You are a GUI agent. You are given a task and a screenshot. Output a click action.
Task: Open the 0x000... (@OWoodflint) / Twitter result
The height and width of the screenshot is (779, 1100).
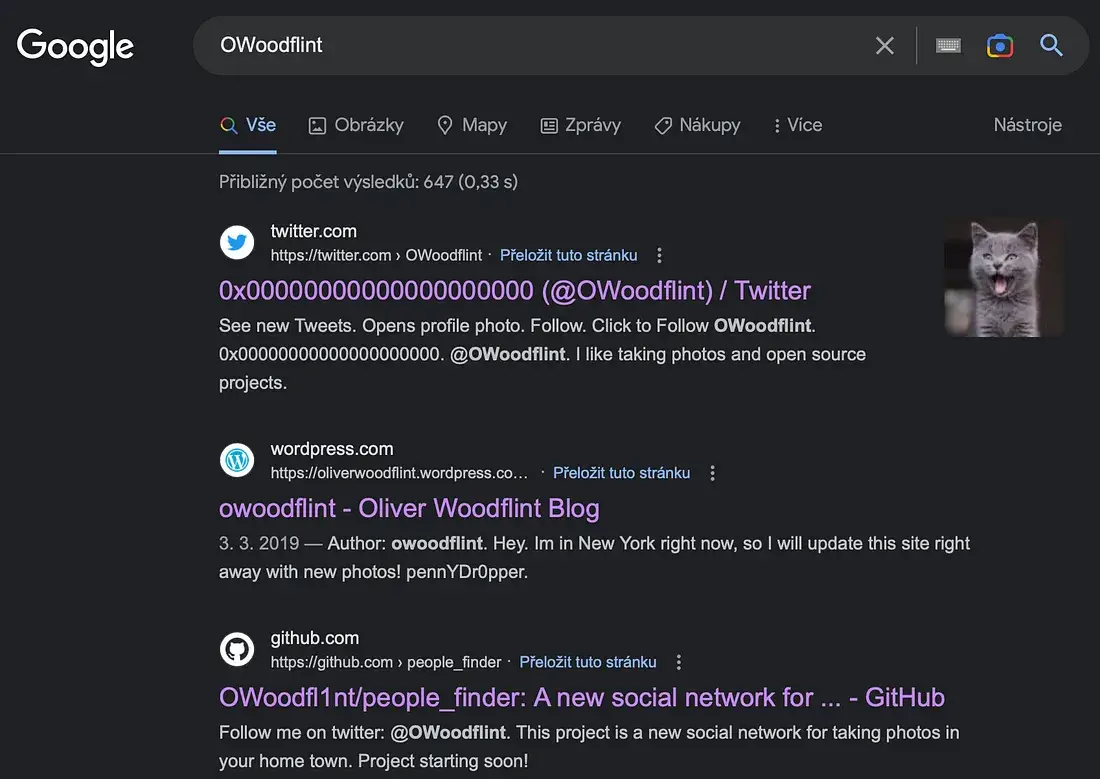coord(514,291)
